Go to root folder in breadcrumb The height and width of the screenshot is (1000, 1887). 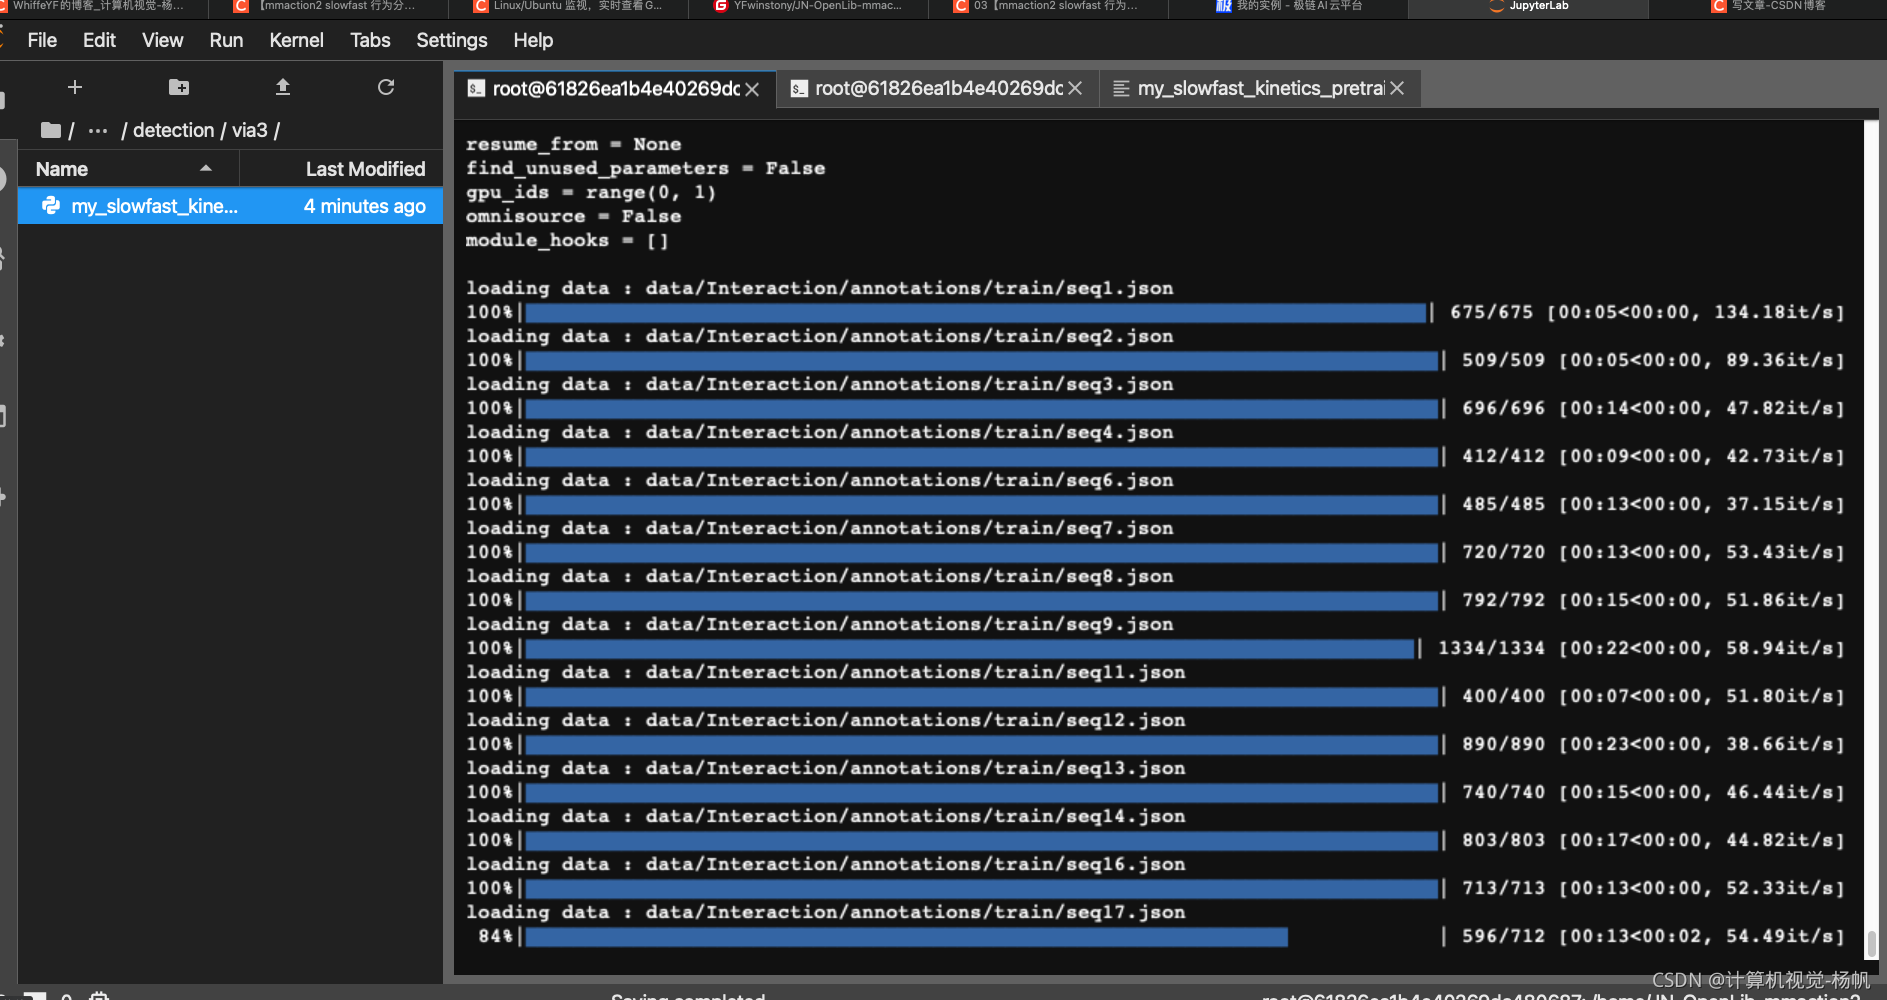point(51,130)
